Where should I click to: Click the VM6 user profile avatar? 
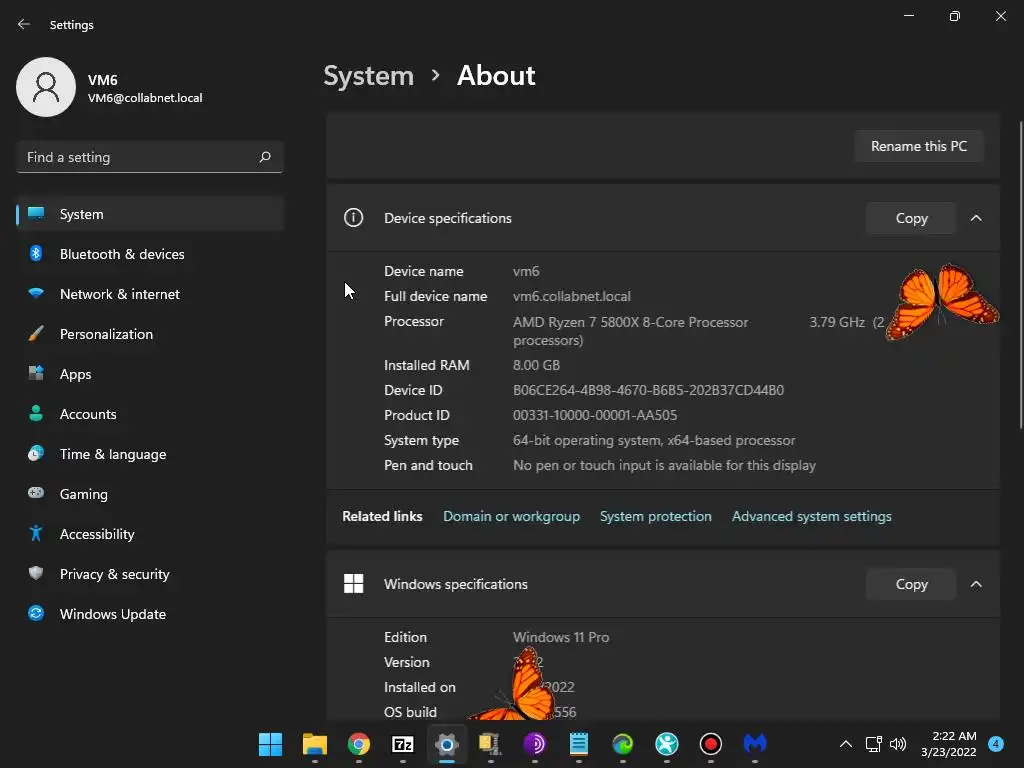pyautogui.click(x=46, y=87)
